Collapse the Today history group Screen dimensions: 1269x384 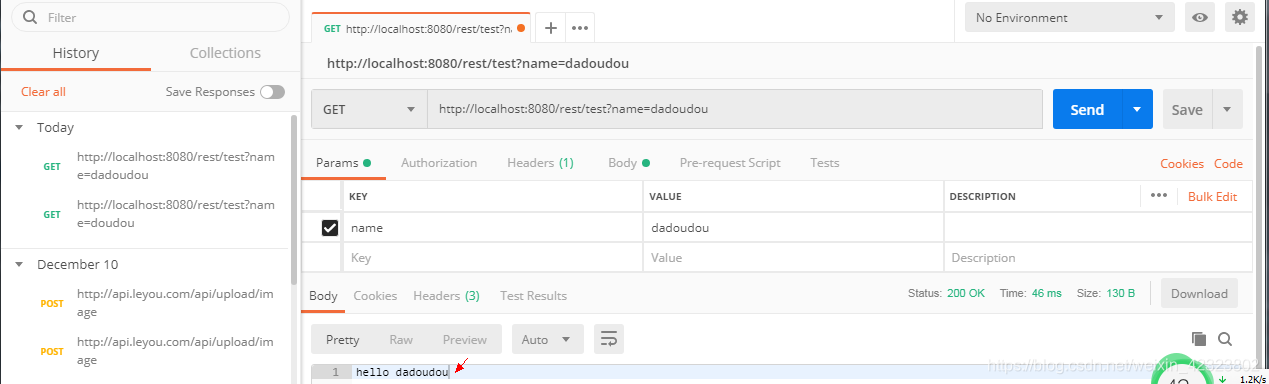pyautogui.click(x=19, y=128)
